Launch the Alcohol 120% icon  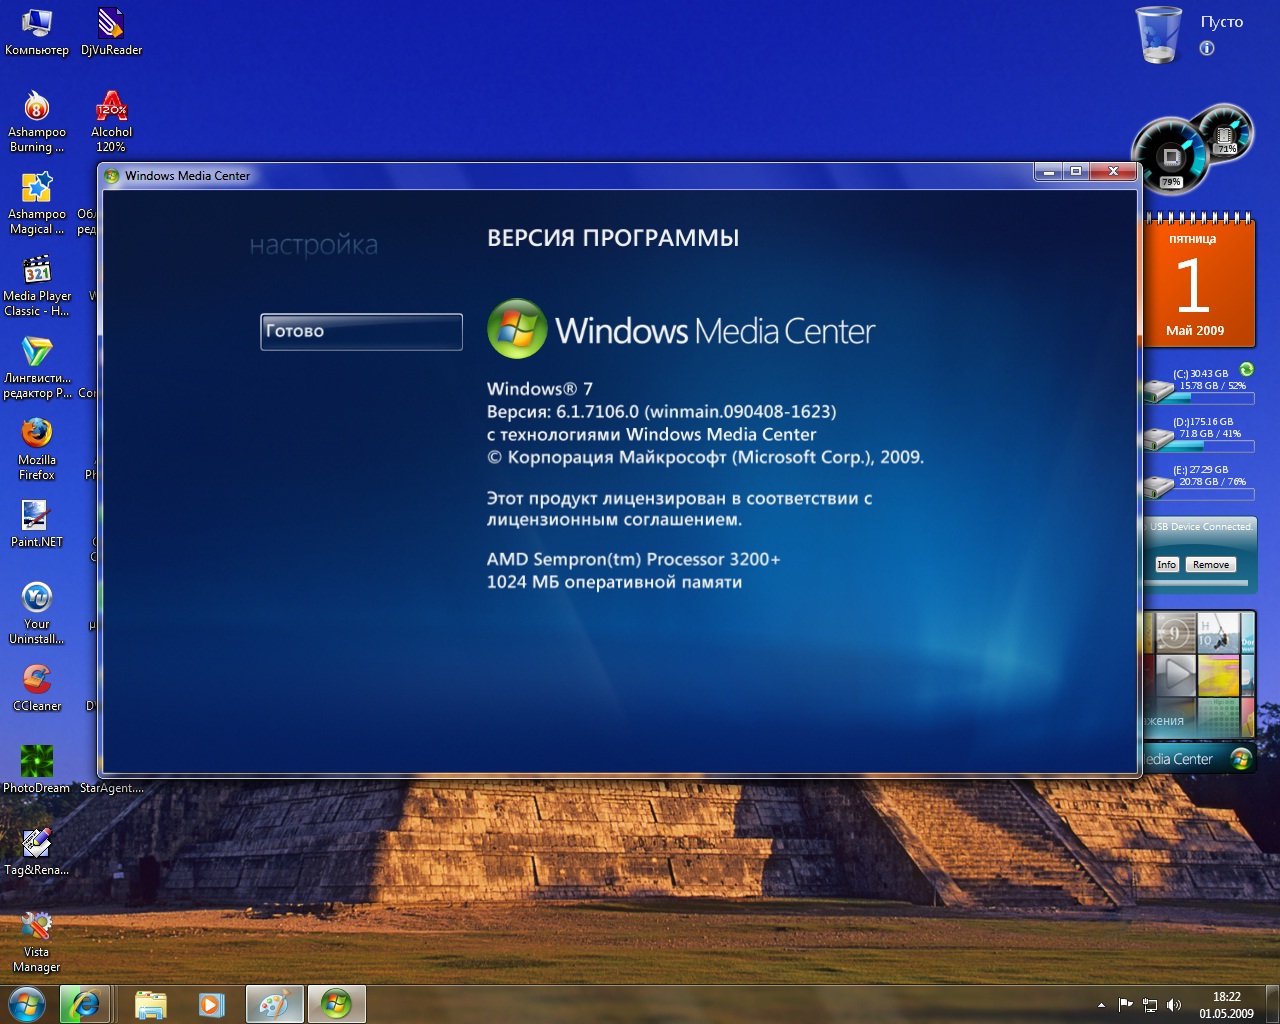click(111, 121)
